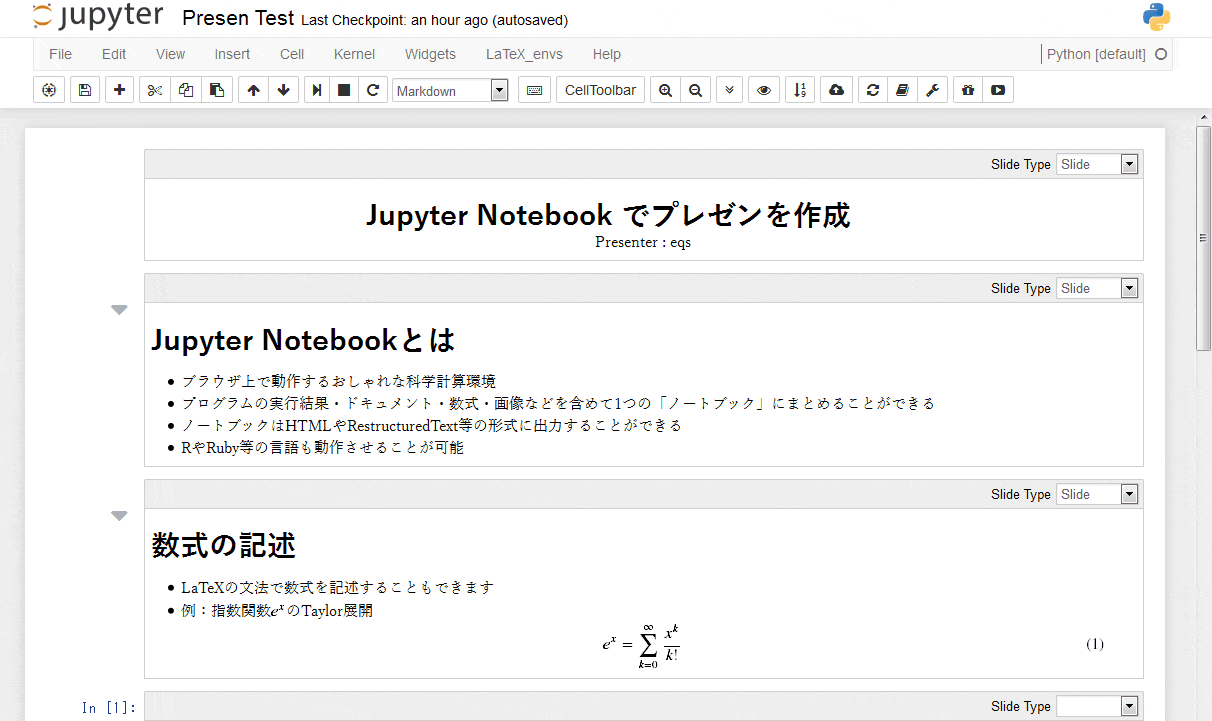Click the 数式の記述 heading
This screenshot has width=1212, height=721.
[223, 545]
